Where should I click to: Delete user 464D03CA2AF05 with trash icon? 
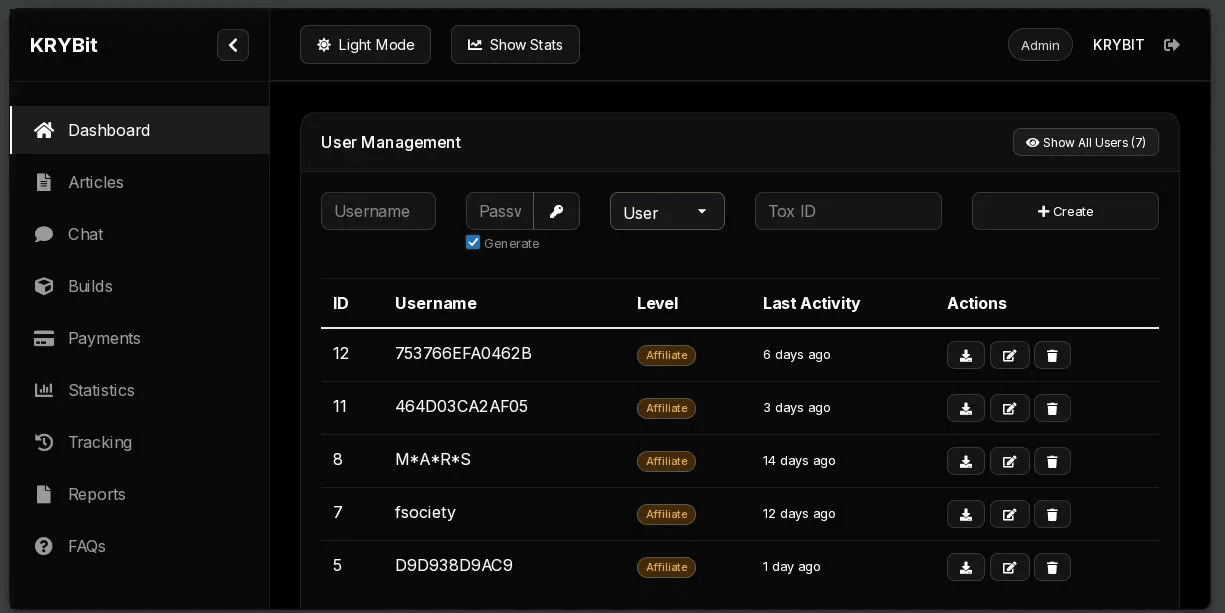tap(1052, 408)
